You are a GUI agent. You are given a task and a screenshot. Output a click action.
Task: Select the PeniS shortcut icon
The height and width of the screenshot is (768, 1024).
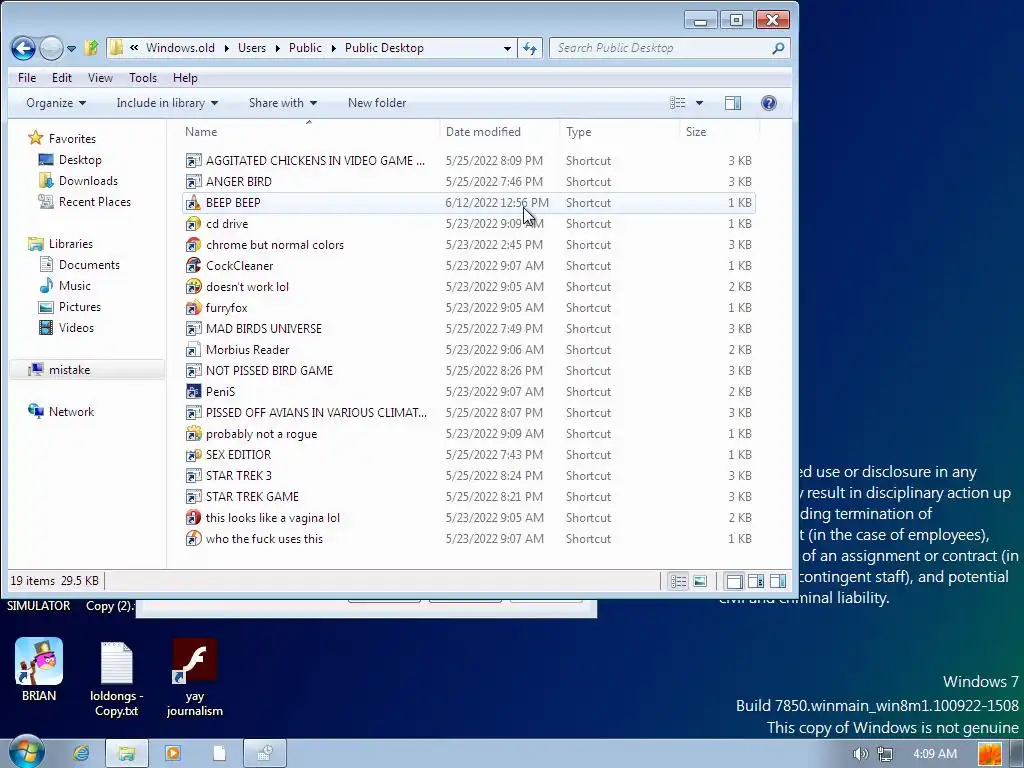193,391
